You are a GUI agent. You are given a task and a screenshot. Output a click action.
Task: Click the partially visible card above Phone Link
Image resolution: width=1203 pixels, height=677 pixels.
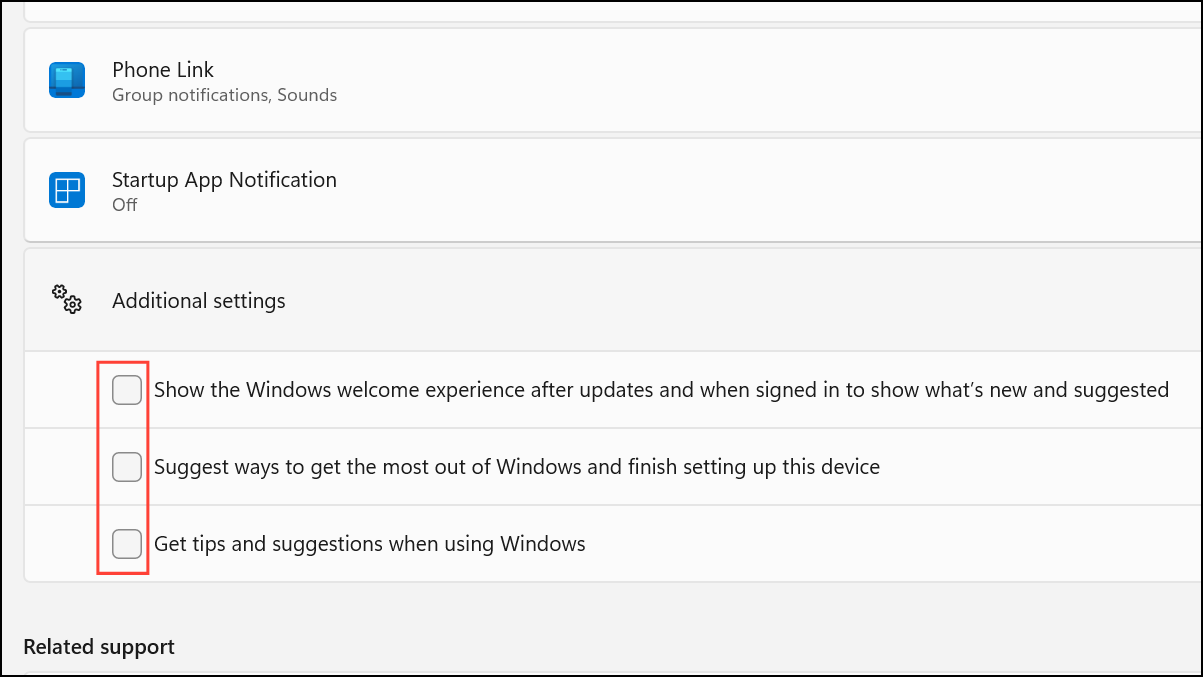[600, 10]
